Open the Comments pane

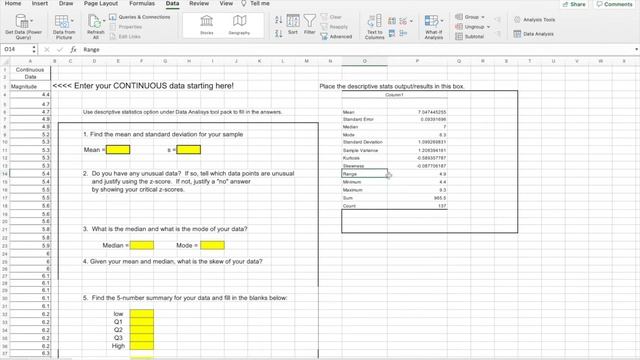tap(614, 4)
